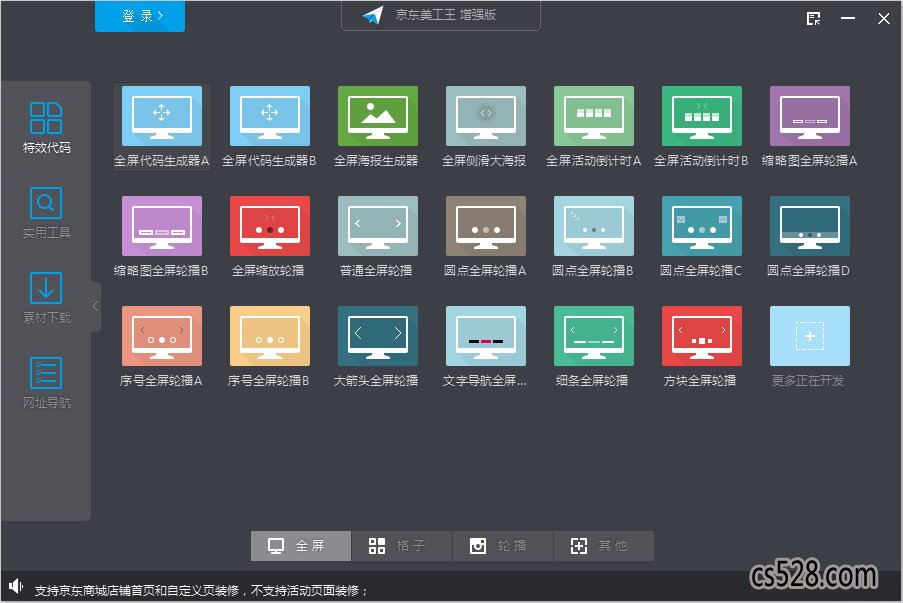Click the 登录 login button
This screenshot has width=903, height=603.
point(140,16)
